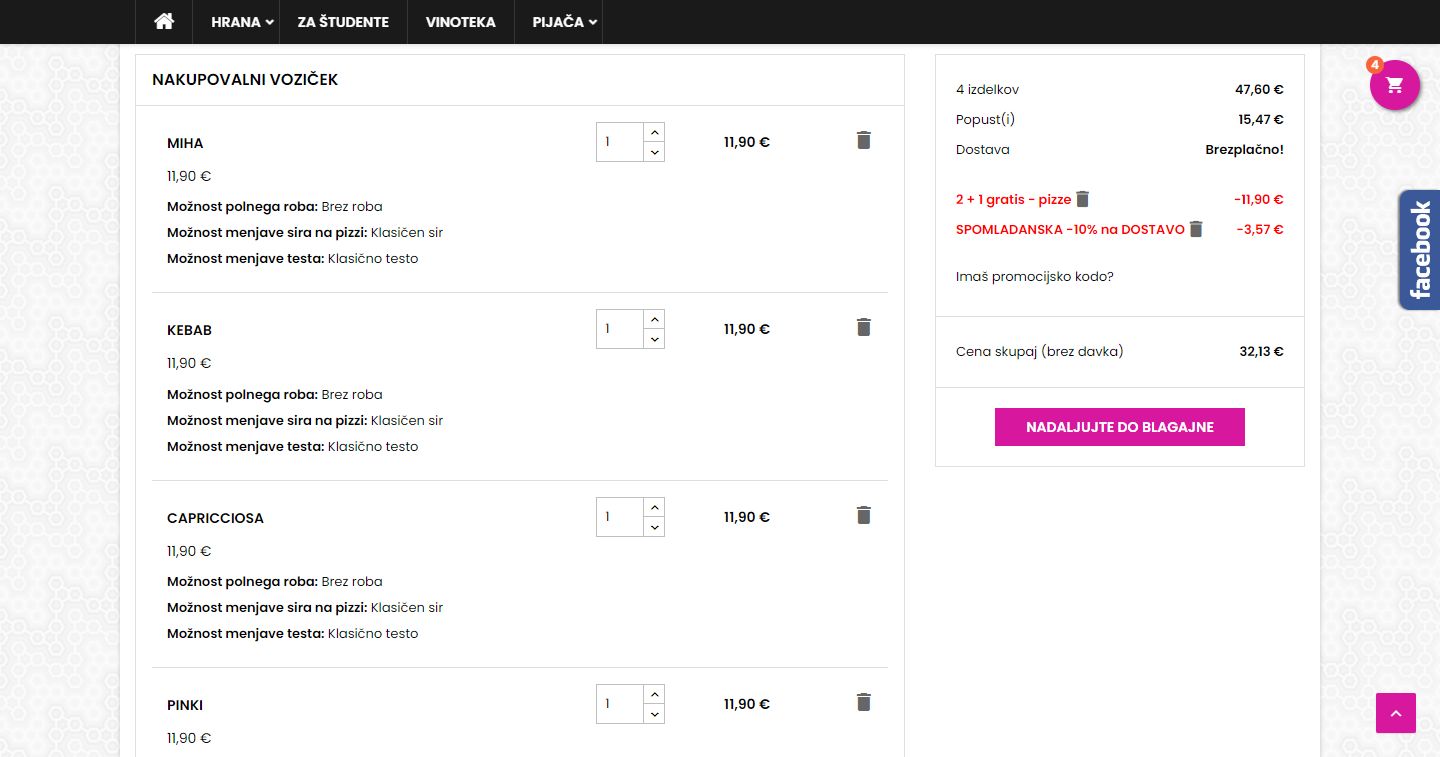Decrease KEBAB quantity by one
1440x757 pixels.
[x=654, y=340]
